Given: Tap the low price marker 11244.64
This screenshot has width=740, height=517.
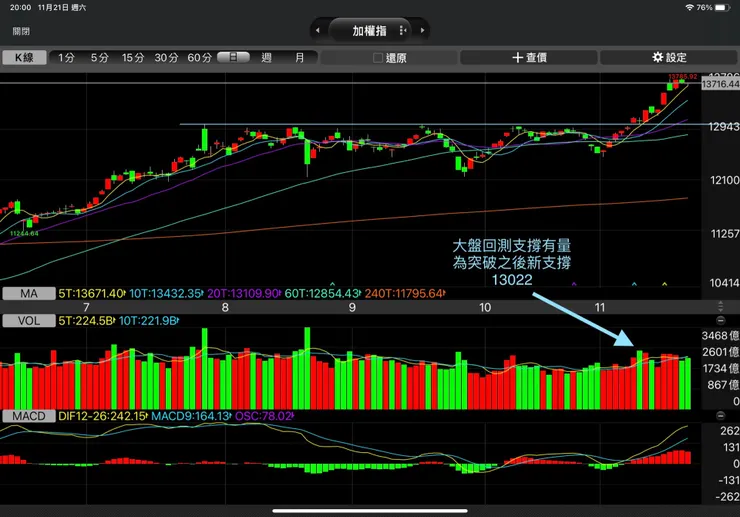Looking at the screenshot, I should [24, 234].
